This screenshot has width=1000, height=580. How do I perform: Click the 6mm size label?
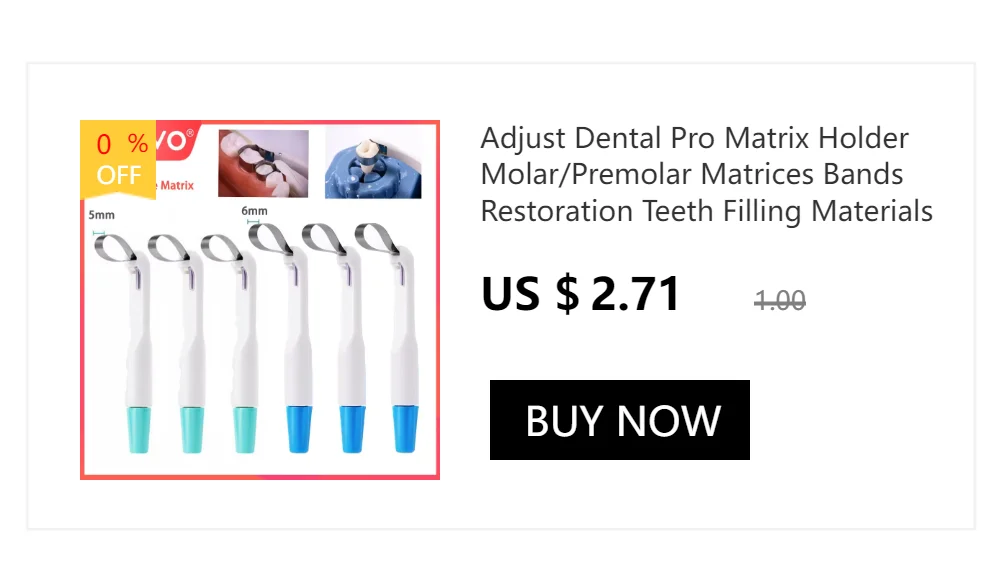point(254,211)
